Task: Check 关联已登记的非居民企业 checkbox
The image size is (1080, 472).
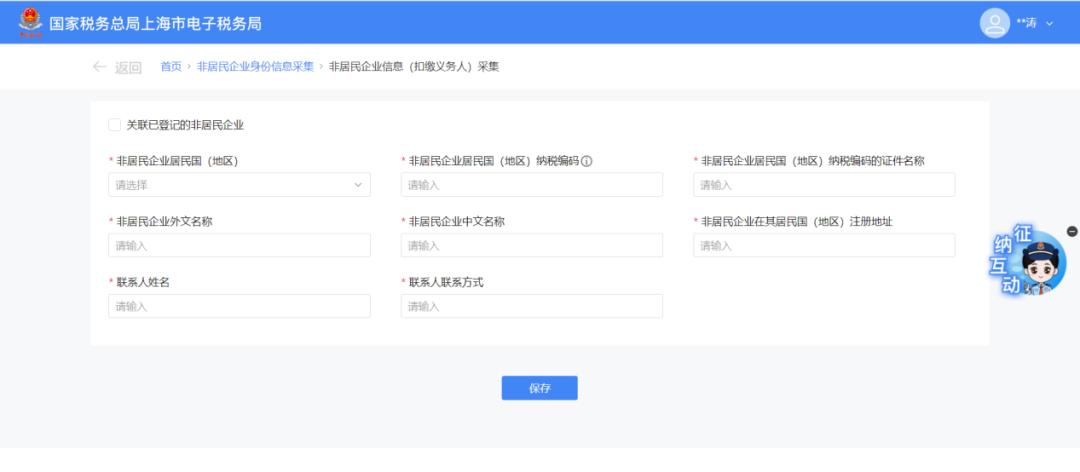Action: [114, 125]
